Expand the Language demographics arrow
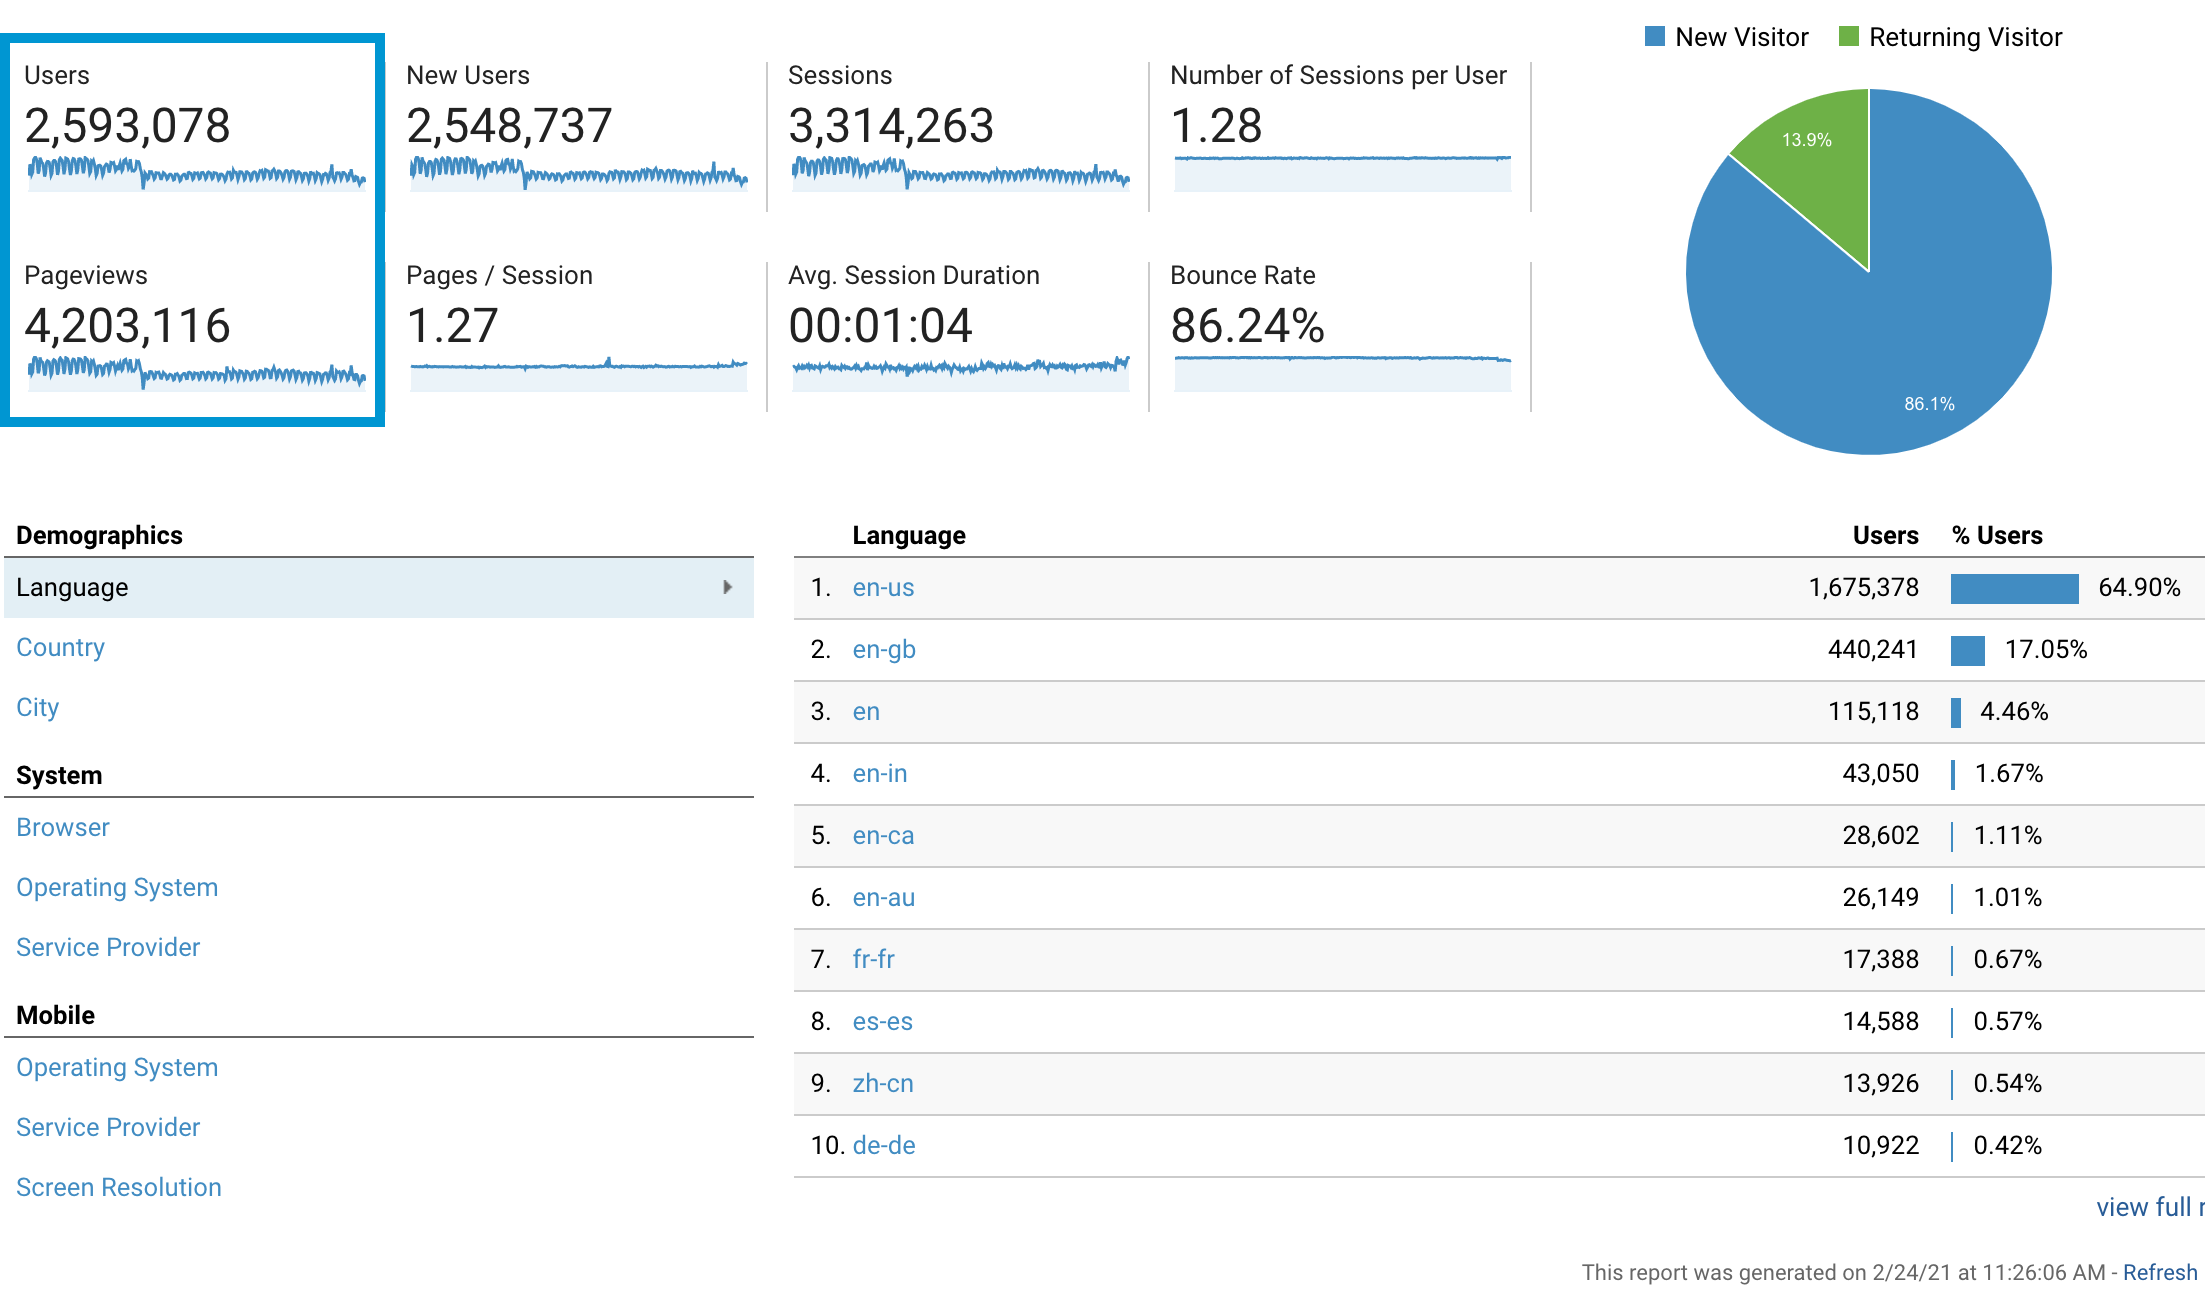 click(x=727, y=587)
